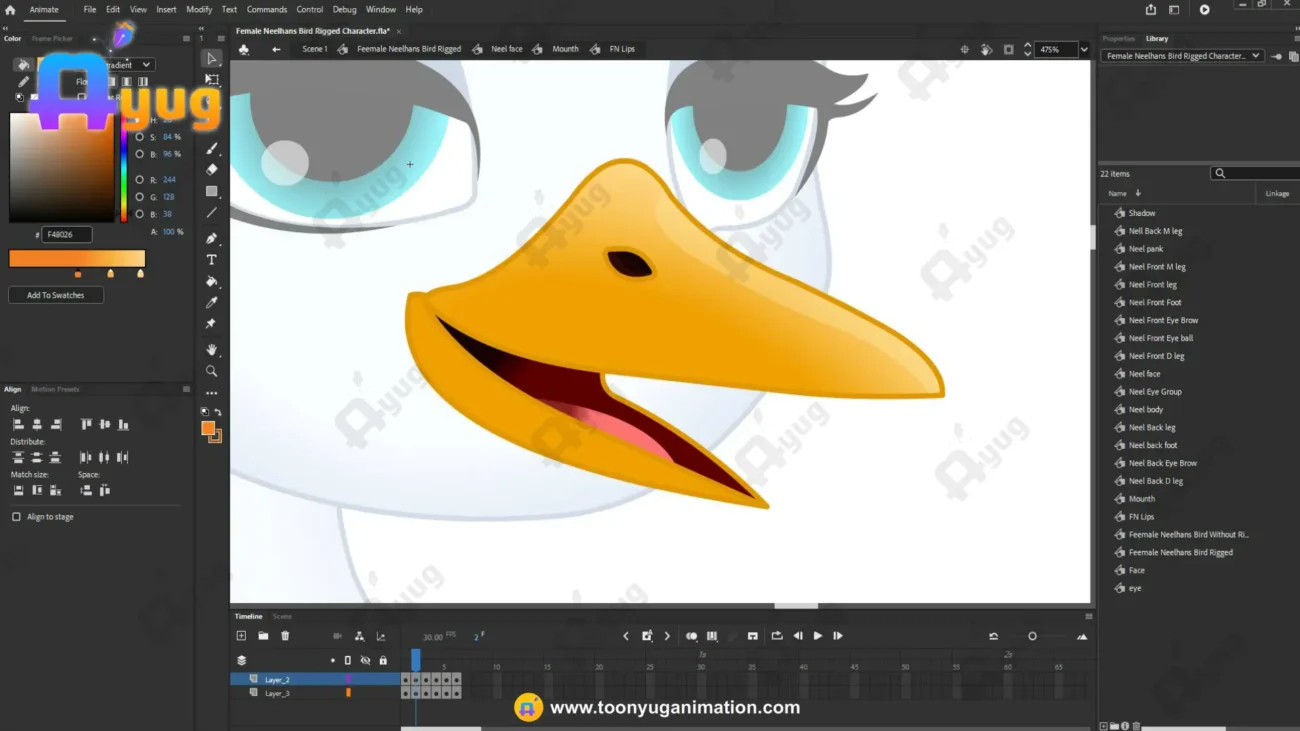
Task: Open the Modify menu
Action: click(x=199, y=9)
